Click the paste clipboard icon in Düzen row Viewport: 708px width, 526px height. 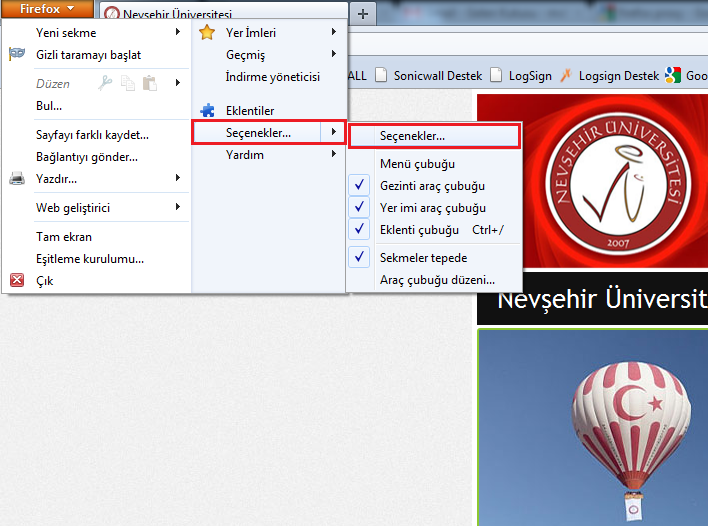point(149,83)
